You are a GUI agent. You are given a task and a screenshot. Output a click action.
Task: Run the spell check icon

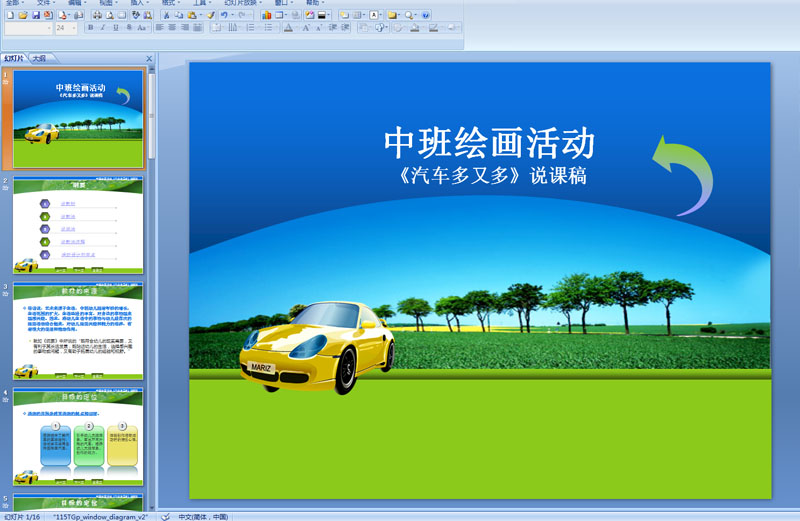click(135, 15)
